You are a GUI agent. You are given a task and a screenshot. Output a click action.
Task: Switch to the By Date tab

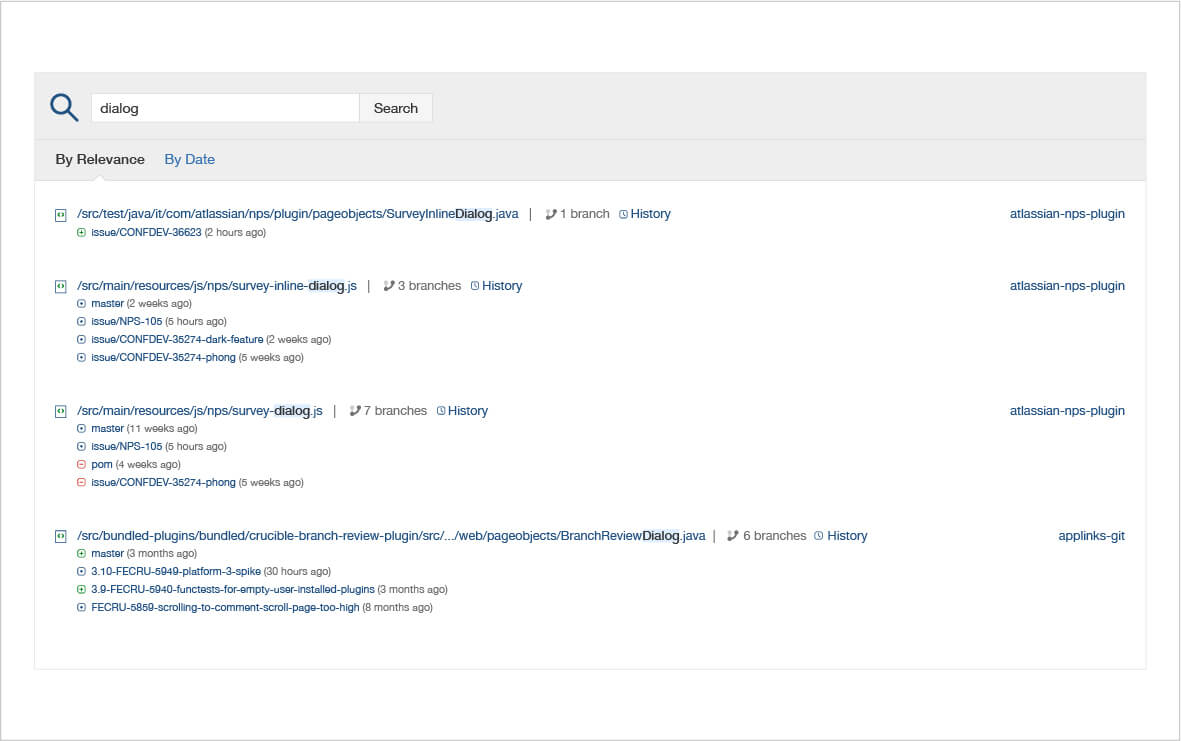tap(189, 160)
